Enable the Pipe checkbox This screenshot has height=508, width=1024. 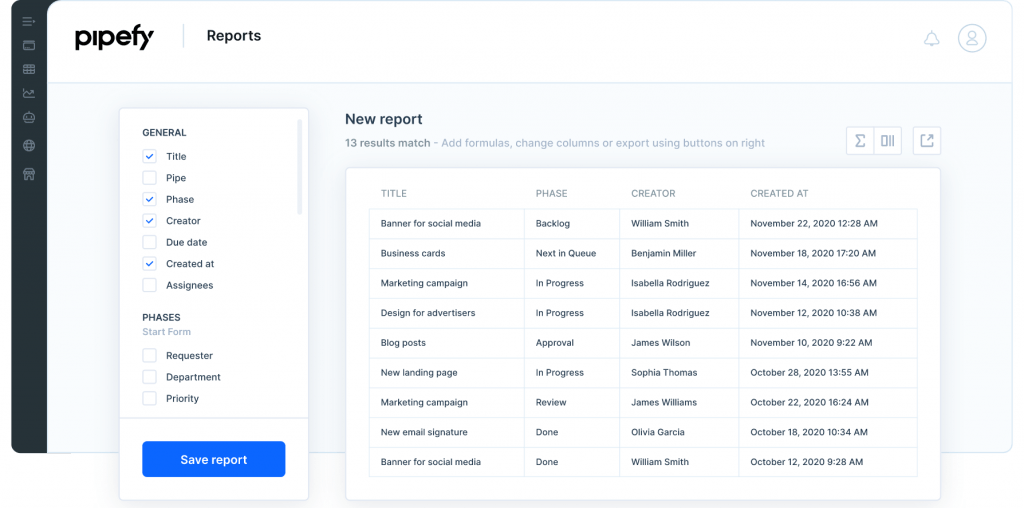150,178
